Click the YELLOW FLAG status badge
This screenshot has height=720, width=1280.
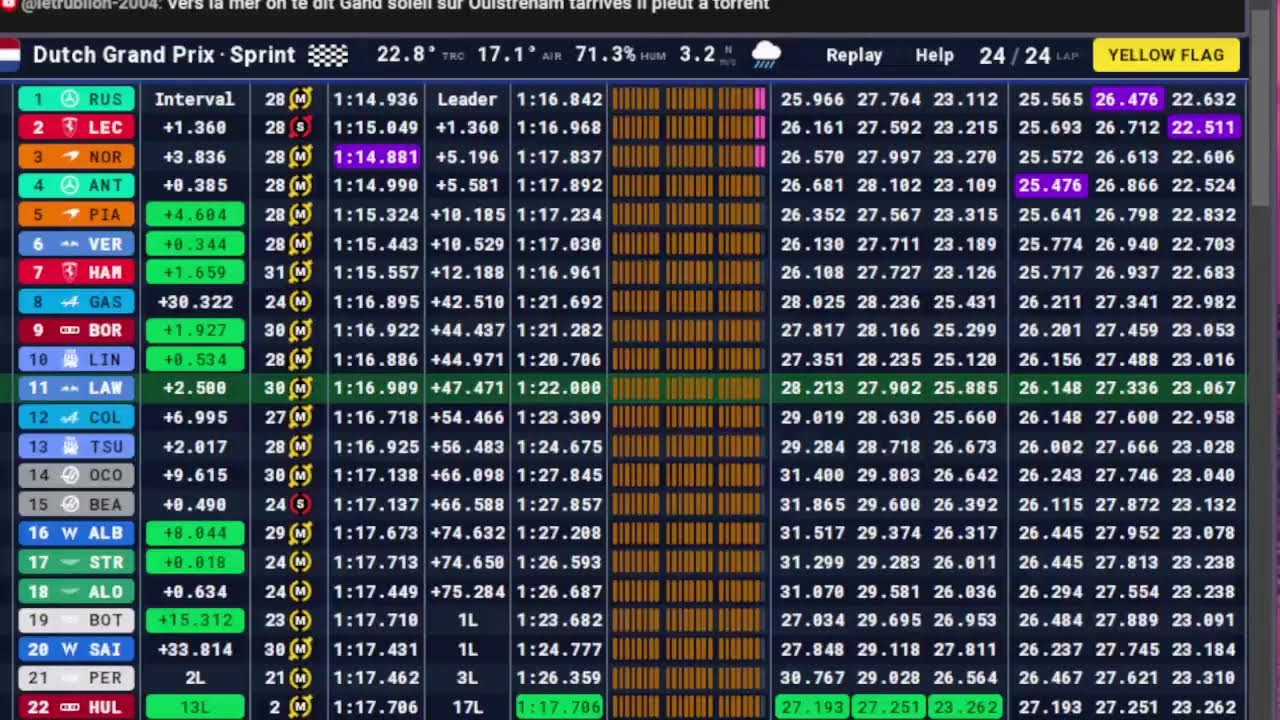pyautogui.click(x=1166, y=55)
